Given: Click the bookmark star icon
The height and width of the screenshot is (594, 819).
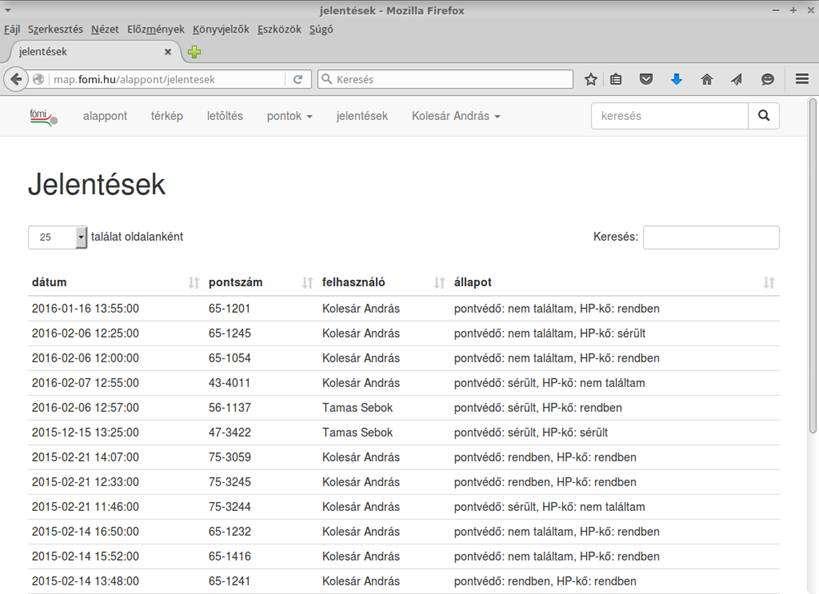Looking at the screenshot, I should [x=591, y=79].
